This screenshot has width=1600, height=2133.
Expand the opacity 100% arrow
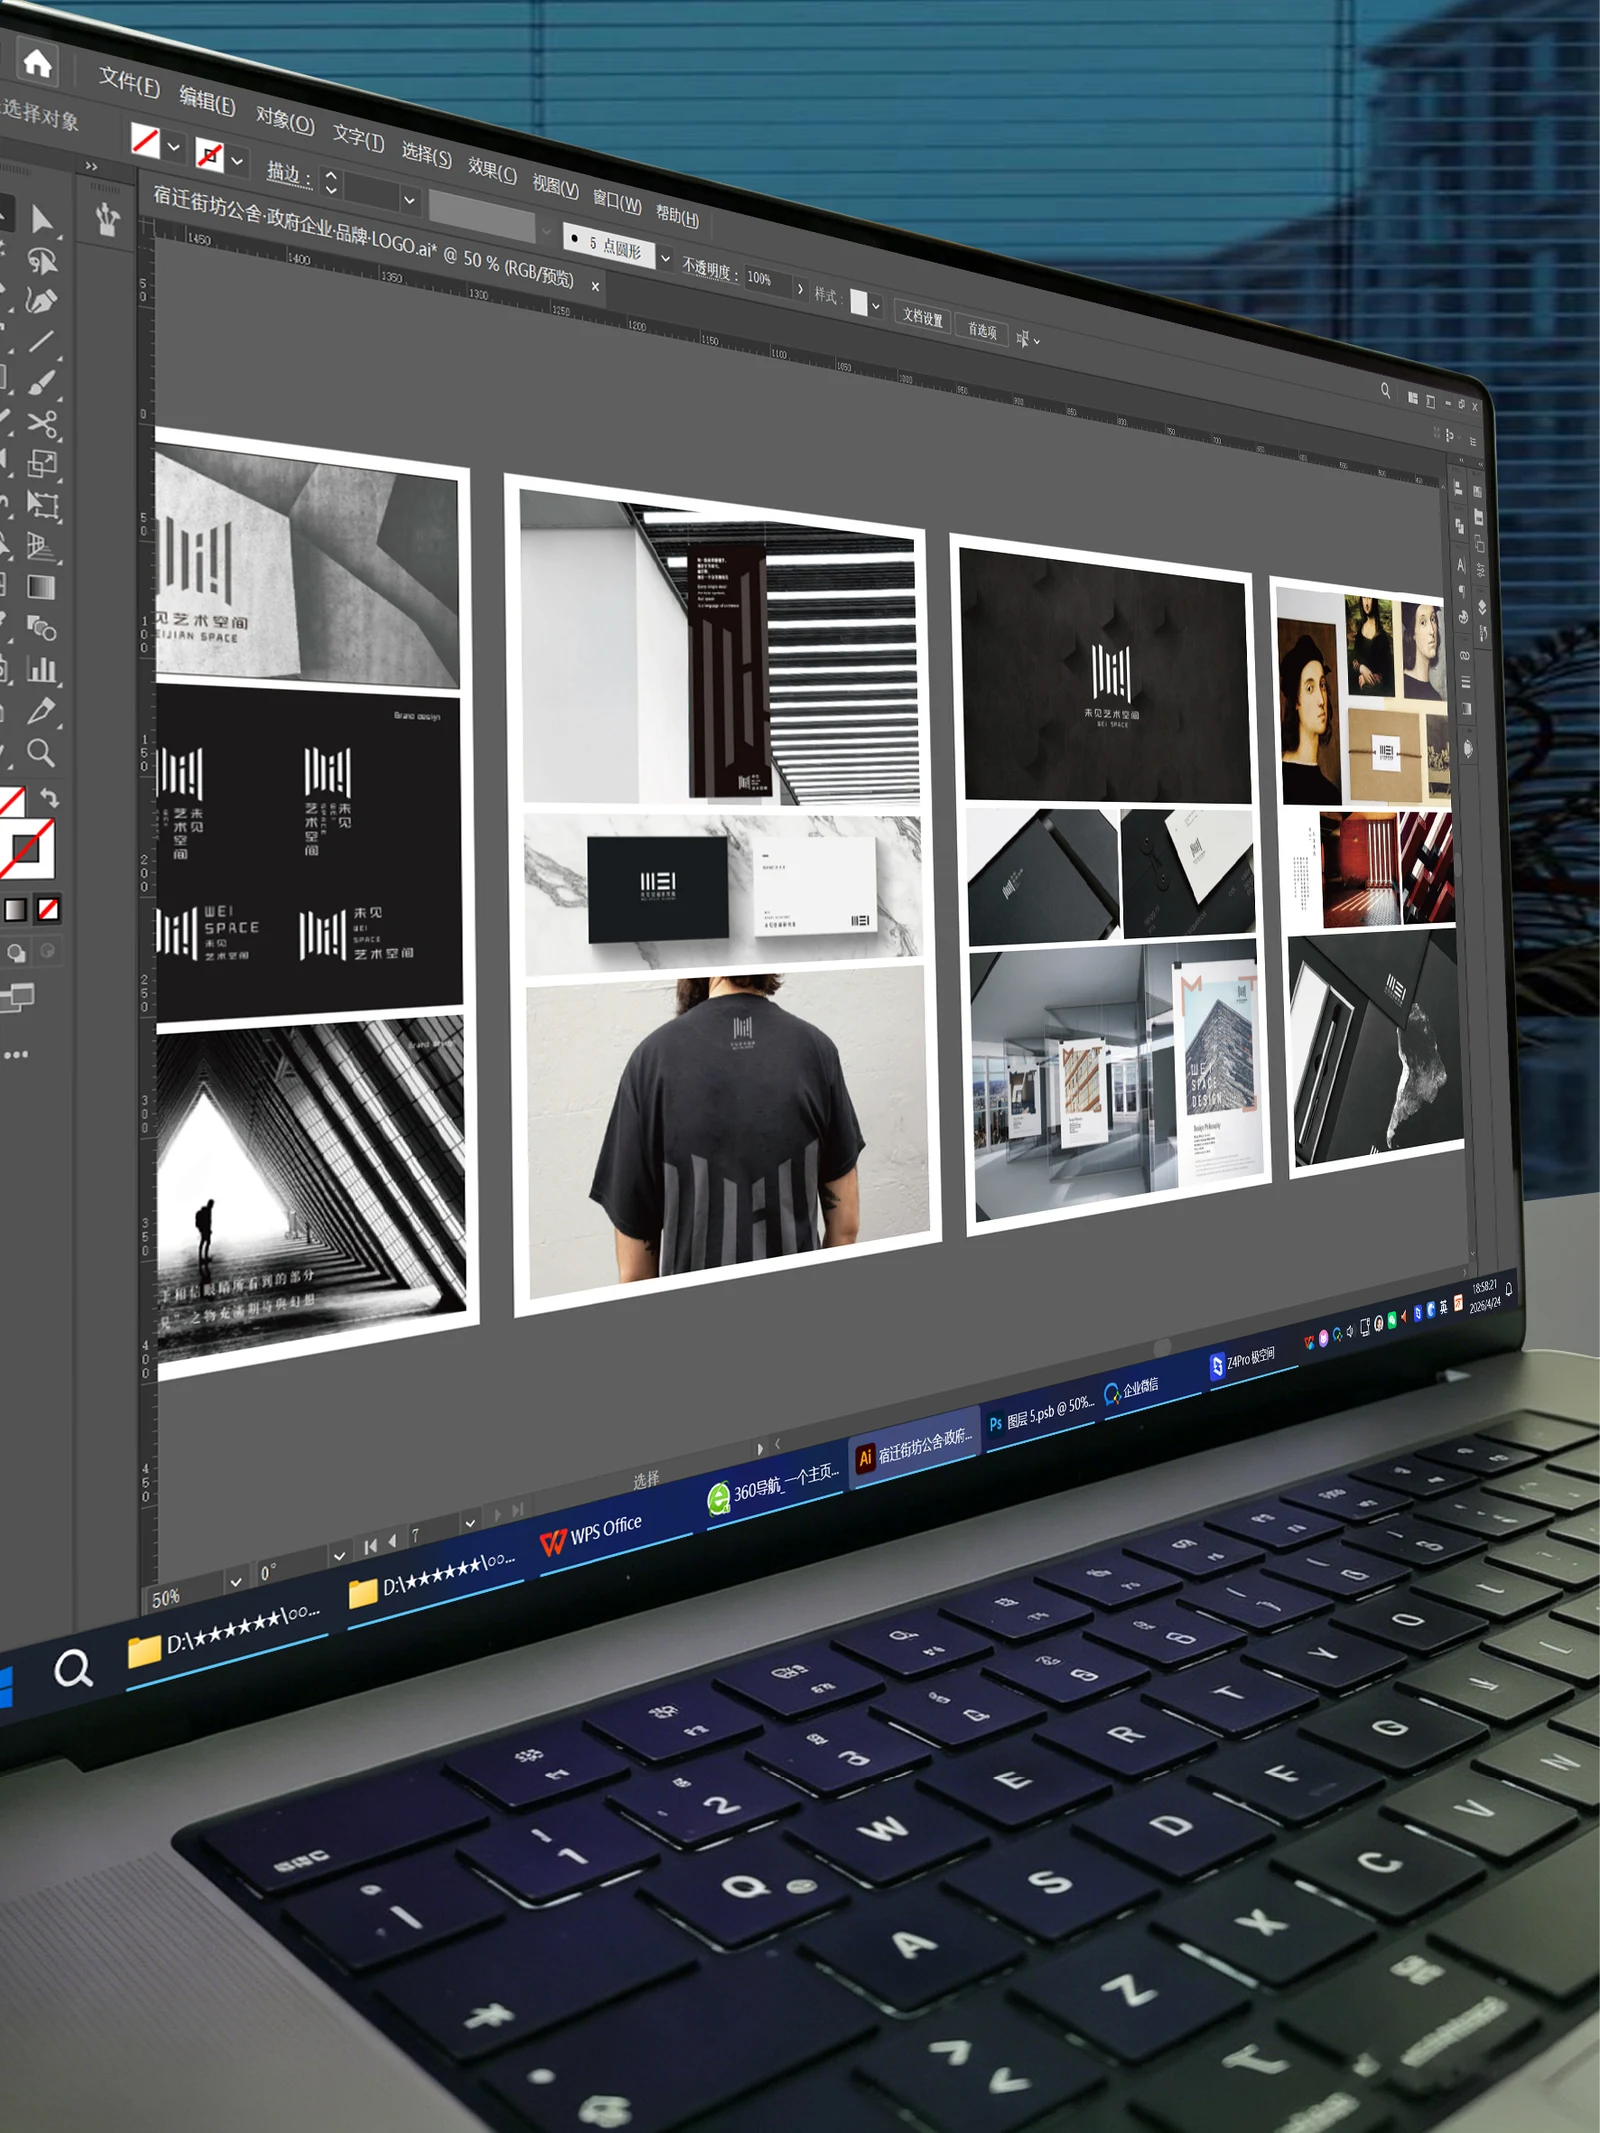click(800, 289)
